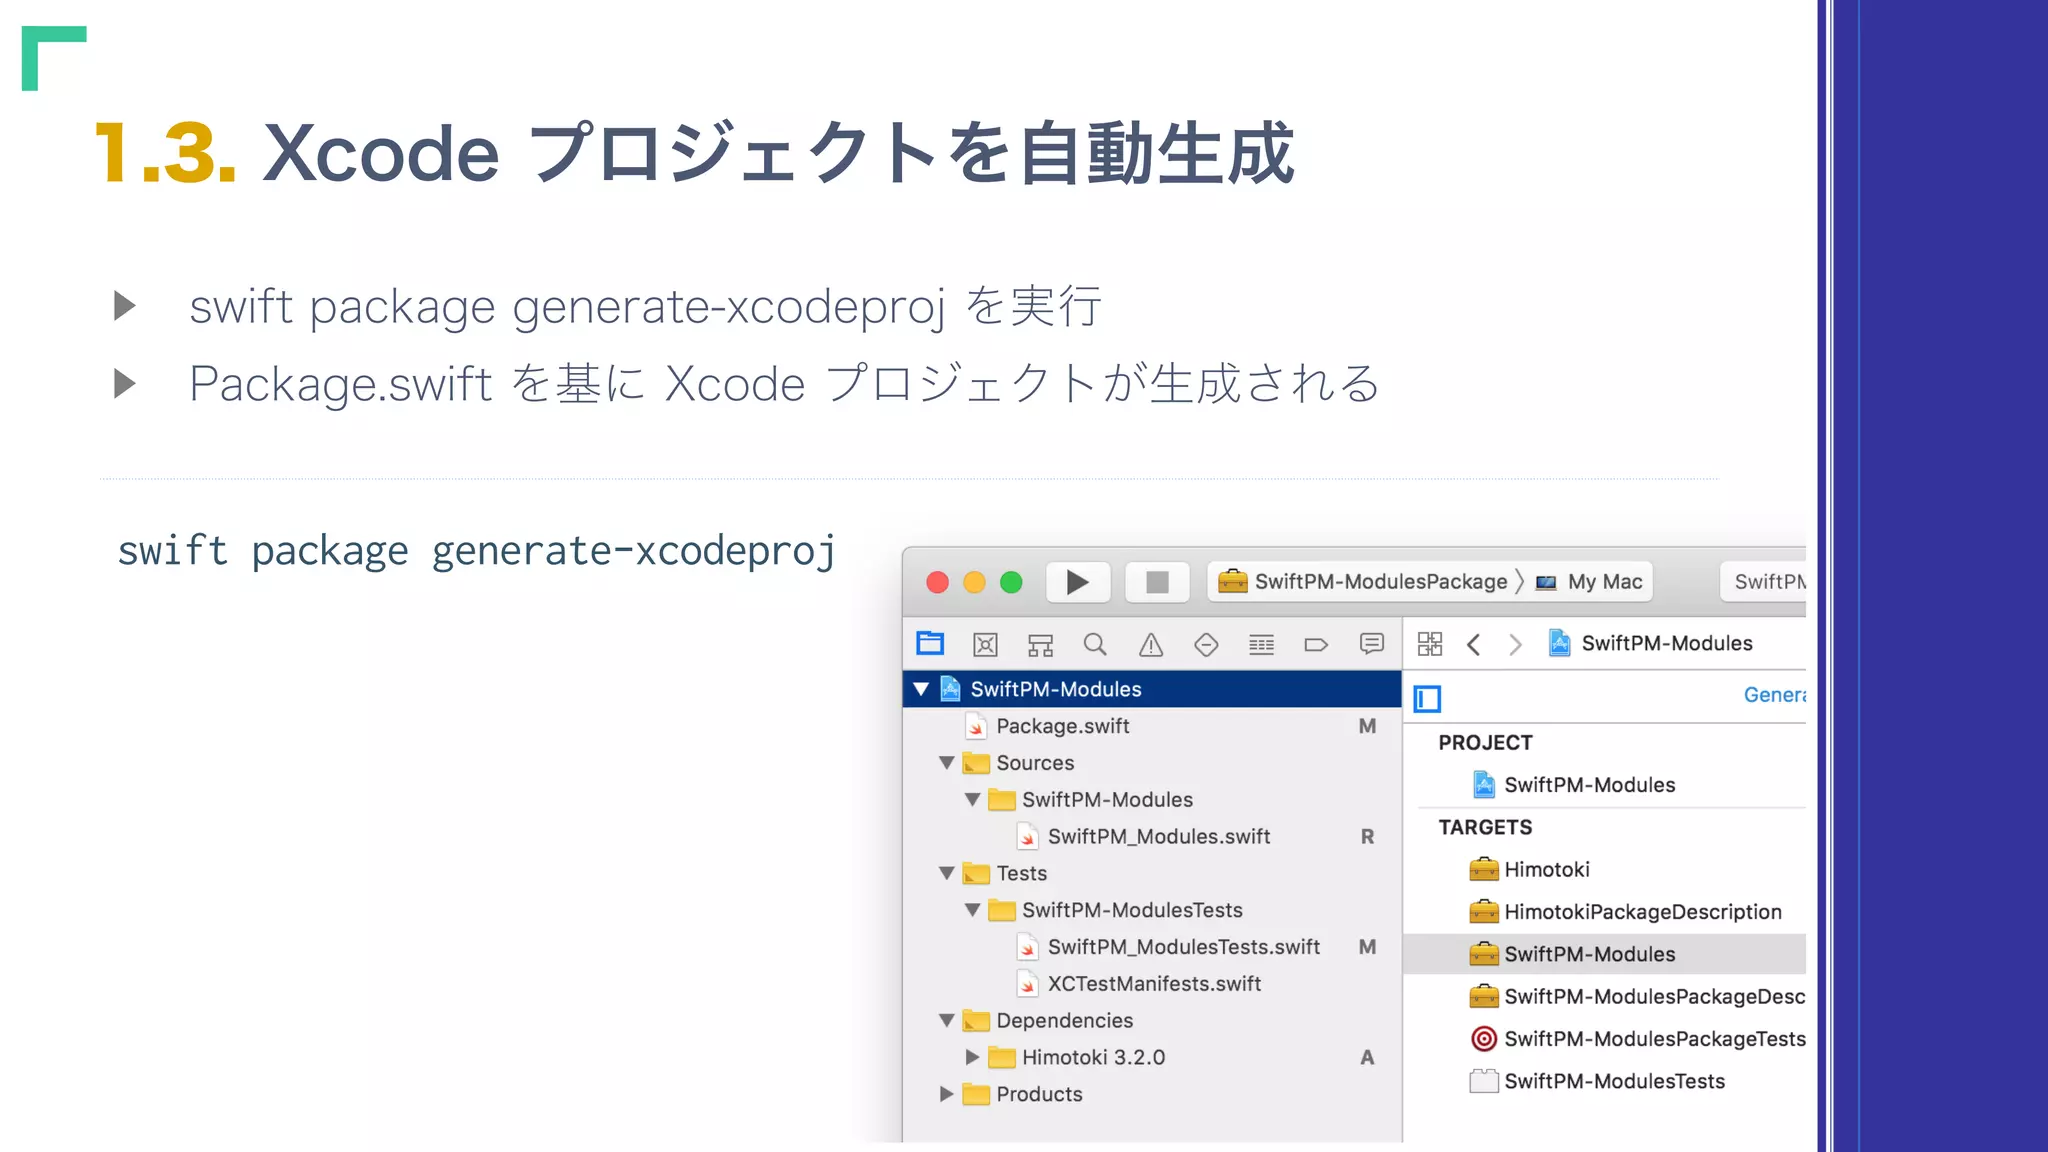Select the SwiftPM-ModulesTests target
2048x1152 pixels.
click(1606, 1081)
